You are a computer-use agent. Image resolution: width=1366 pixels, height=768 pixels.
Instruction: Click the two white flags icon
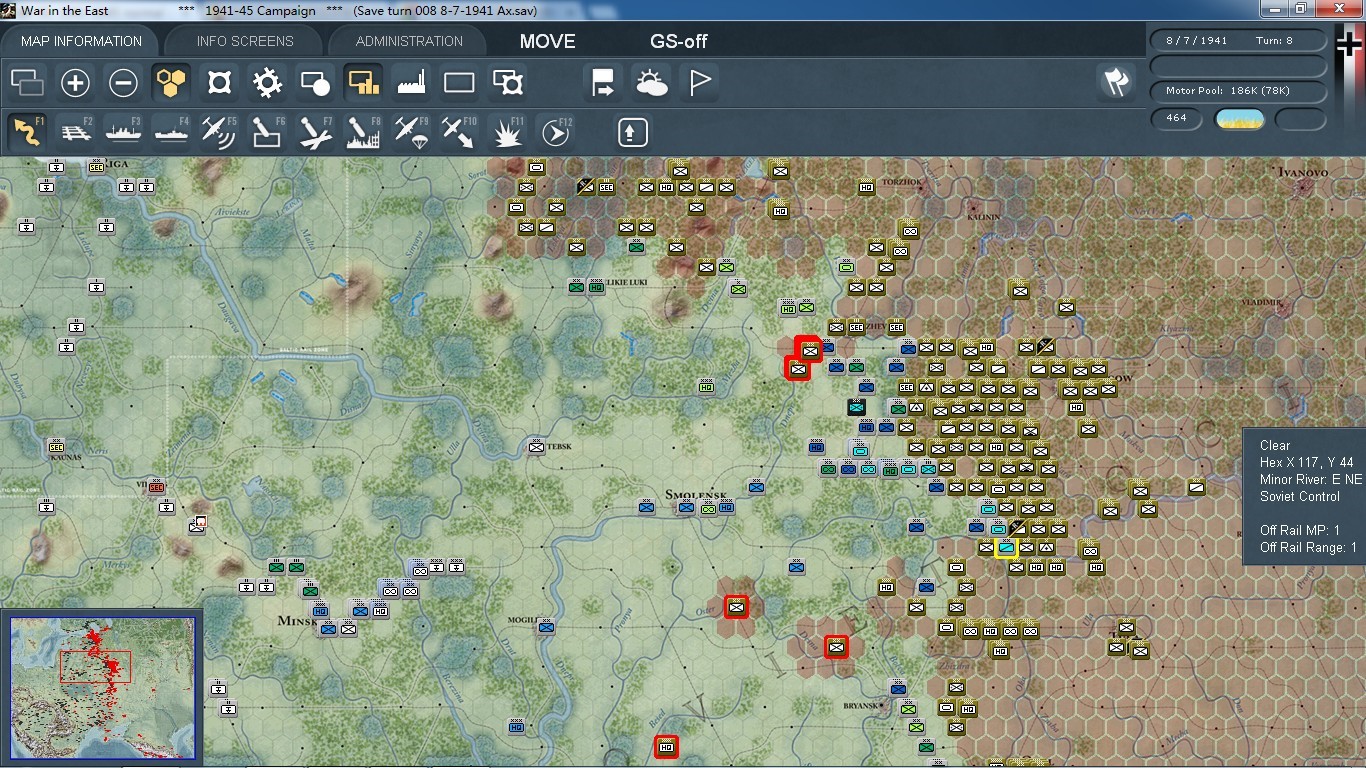pyautogui.click(x=1116, y=82)
